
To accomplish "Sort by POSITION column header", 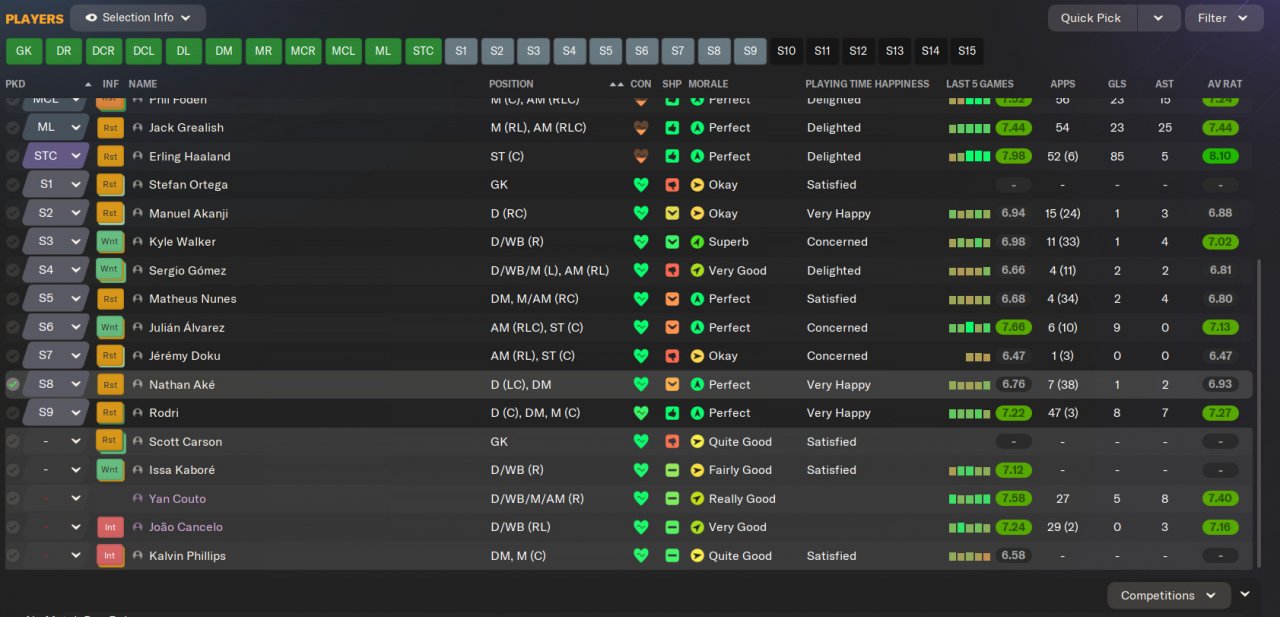I will (x=511, y=84).
